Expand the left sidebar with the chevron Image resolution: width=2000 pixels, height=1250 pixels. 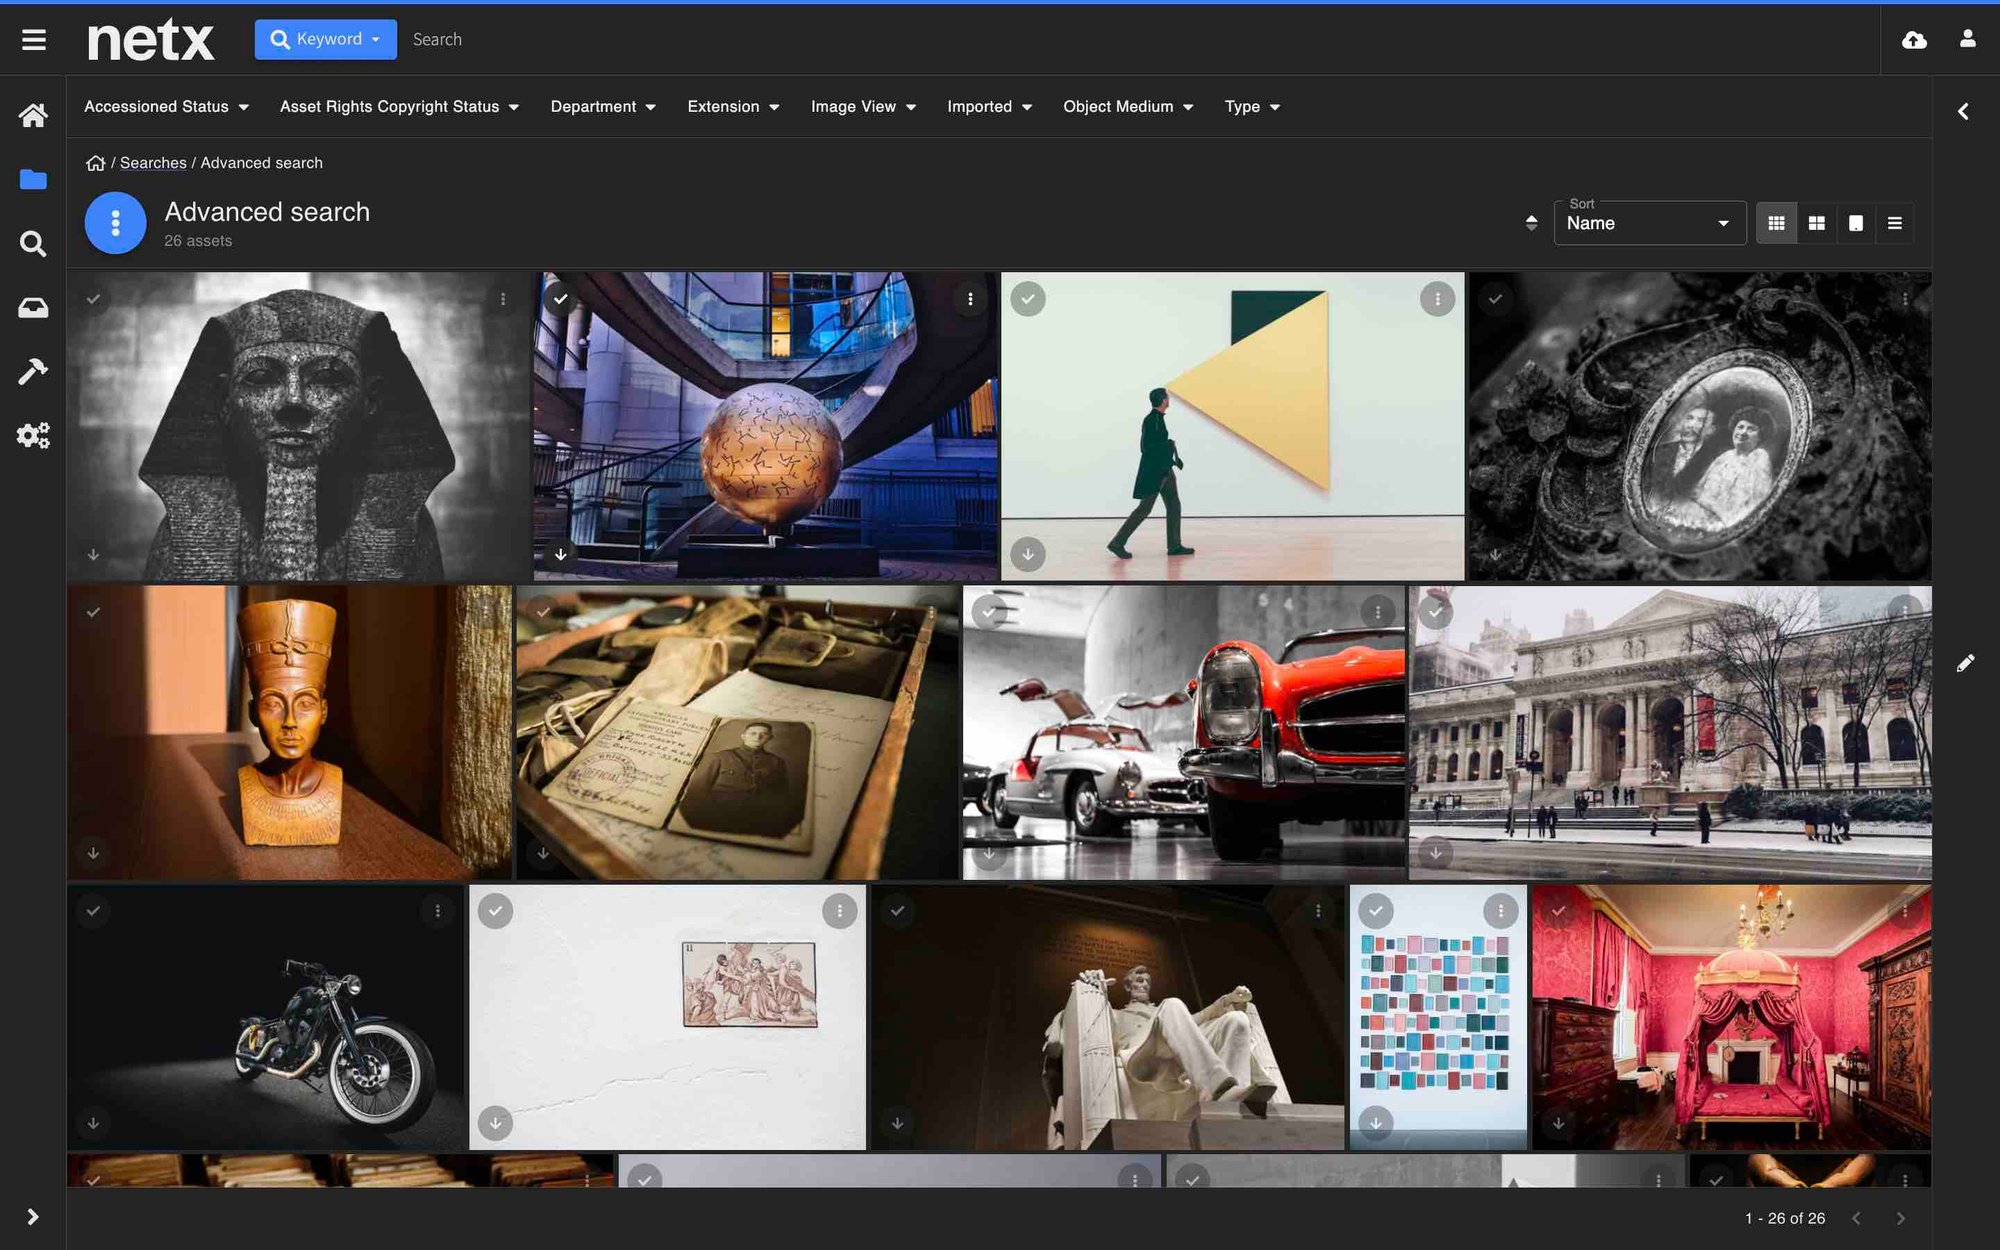33,1216
